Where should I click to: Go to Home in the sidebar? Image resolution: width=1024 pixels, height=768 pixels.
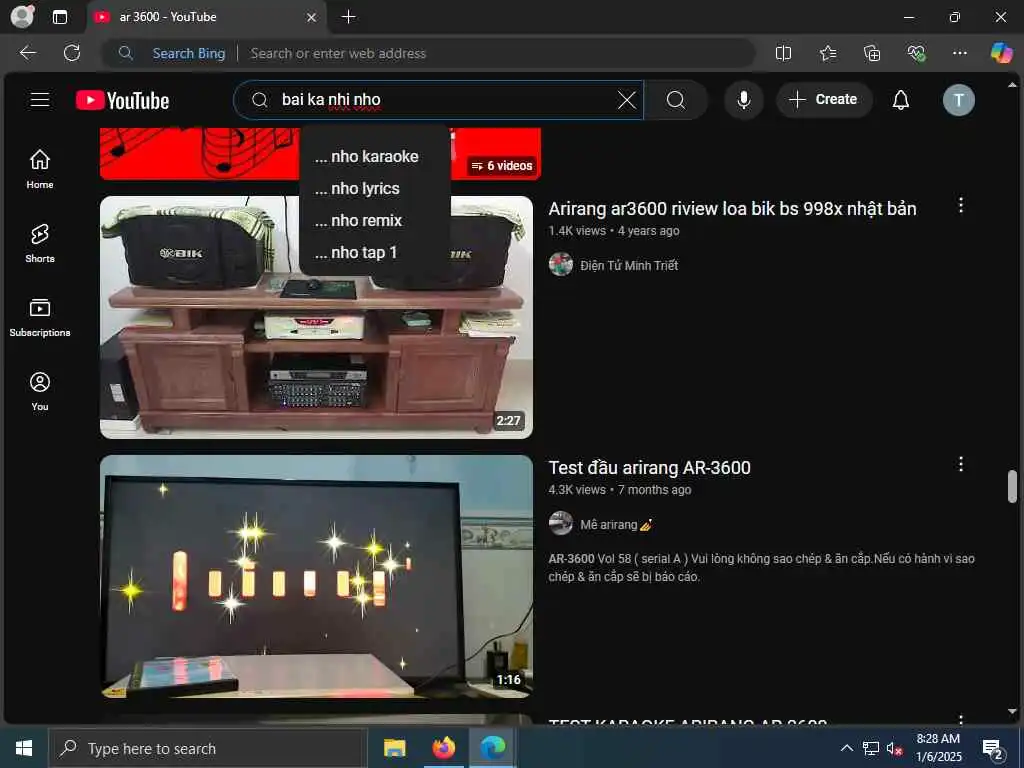40,168
